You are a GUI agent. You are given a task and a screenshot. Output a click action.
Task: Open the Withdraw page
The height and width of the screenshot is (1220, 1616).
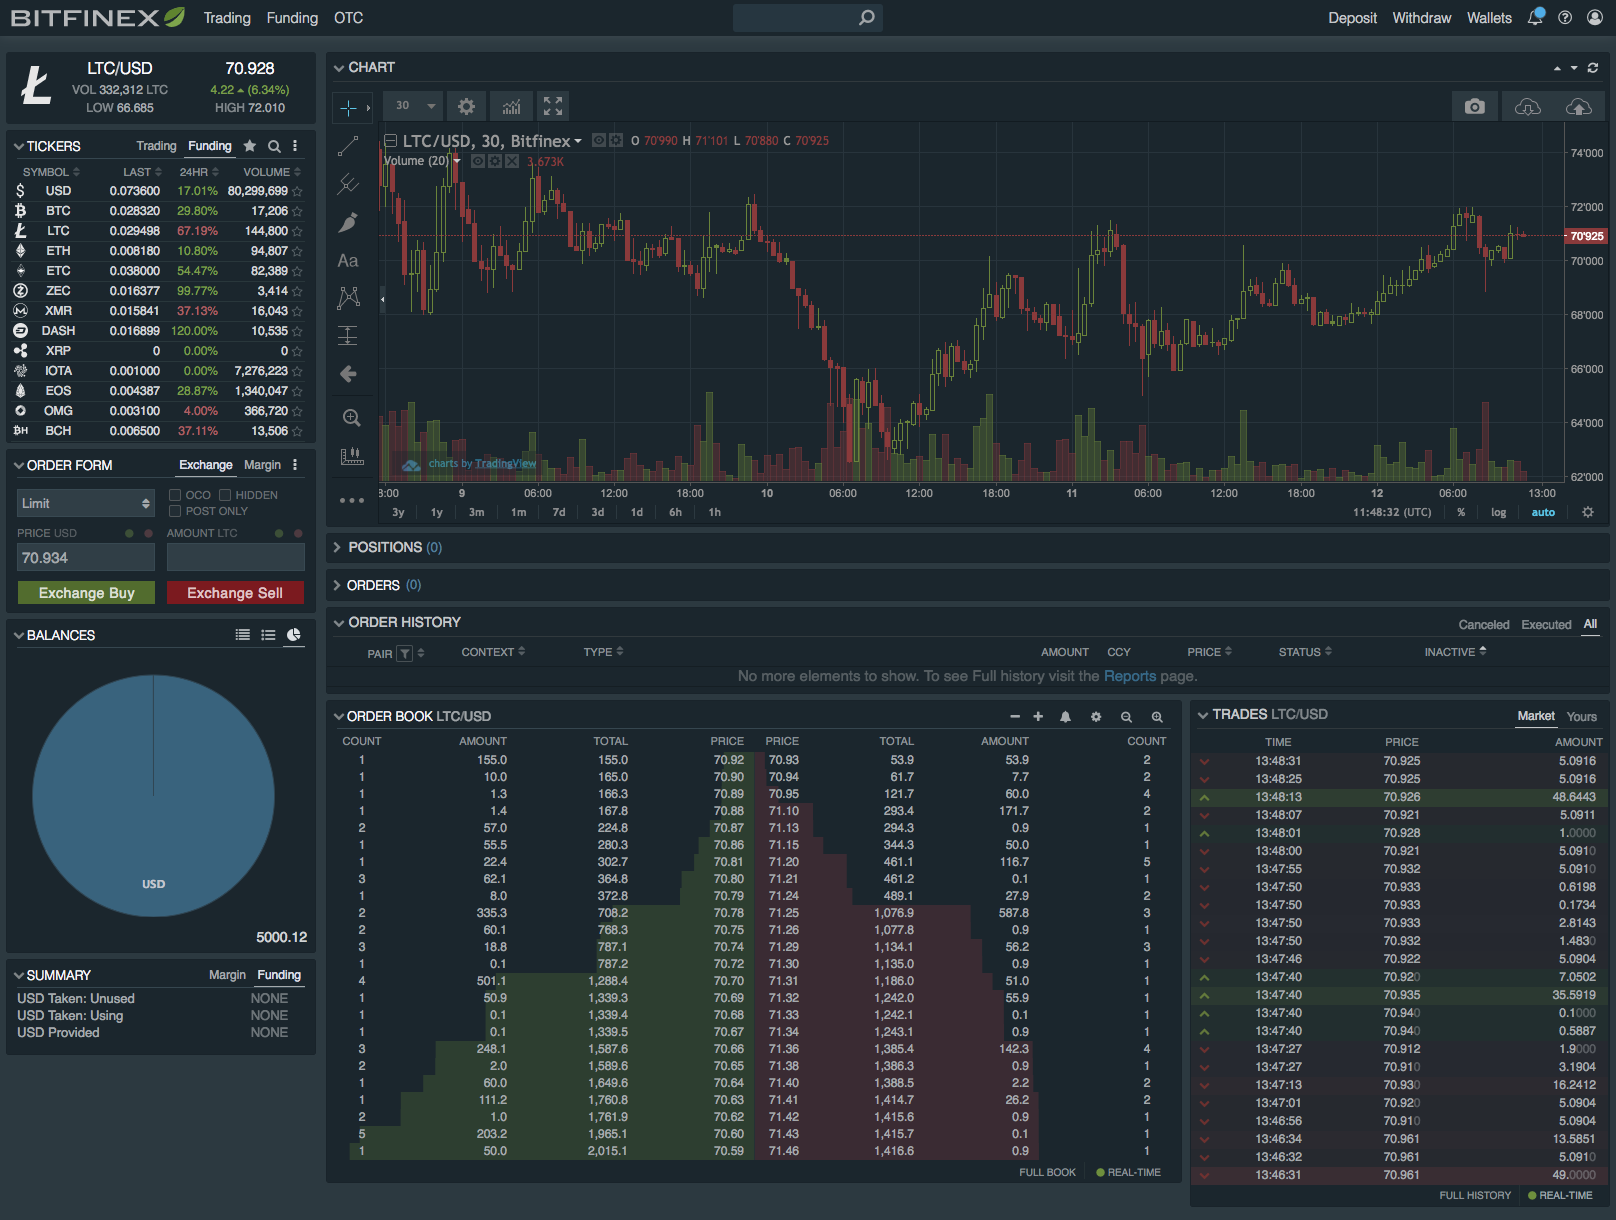[1422, 18]
